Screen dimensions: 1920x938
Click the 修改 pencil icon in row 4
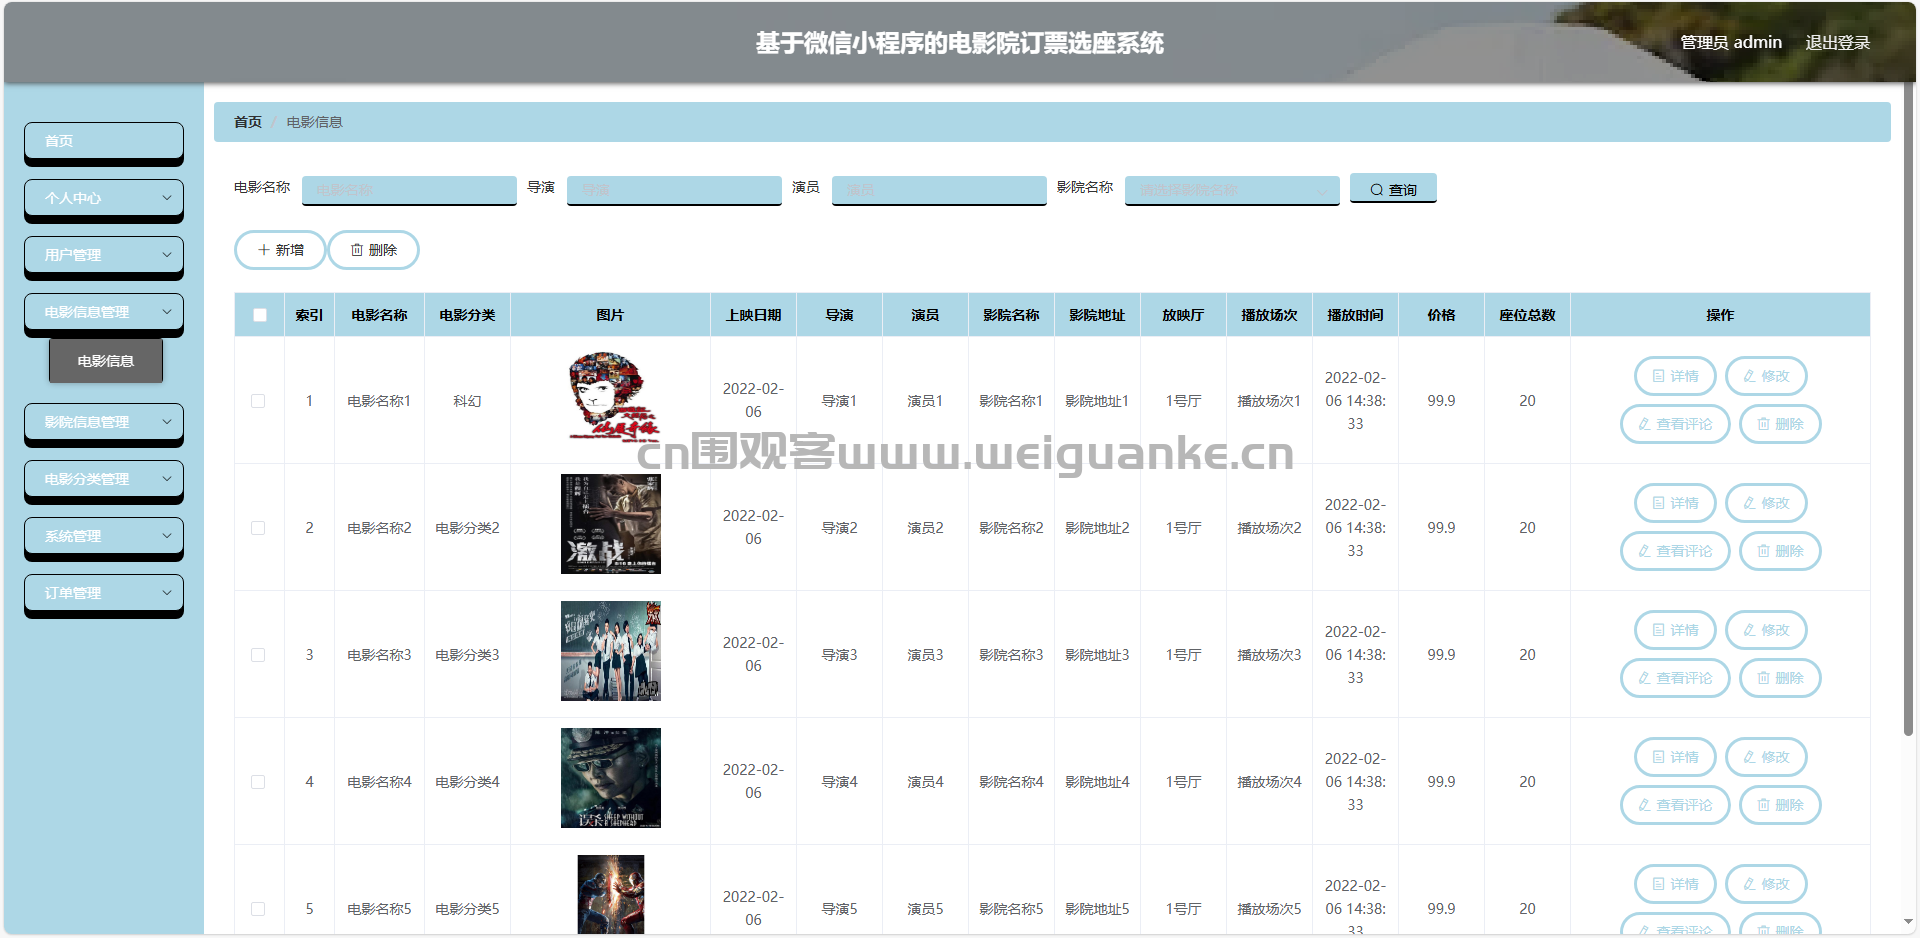pyautogui.click(x=1749, y=757)
